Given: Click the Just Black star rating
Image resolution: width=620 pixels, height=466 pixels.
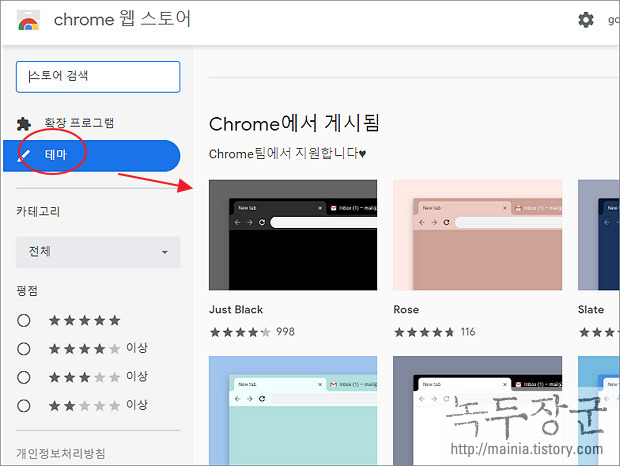Looking at the screenshot, I should tap(240, 332).
